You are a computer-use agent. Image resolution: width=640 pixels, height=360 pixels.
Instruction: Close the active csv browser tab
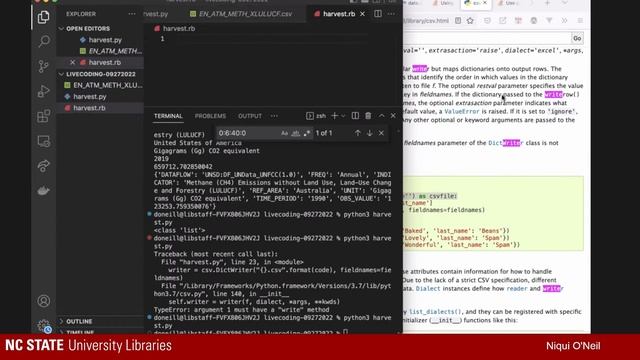(x=485, y=3)
